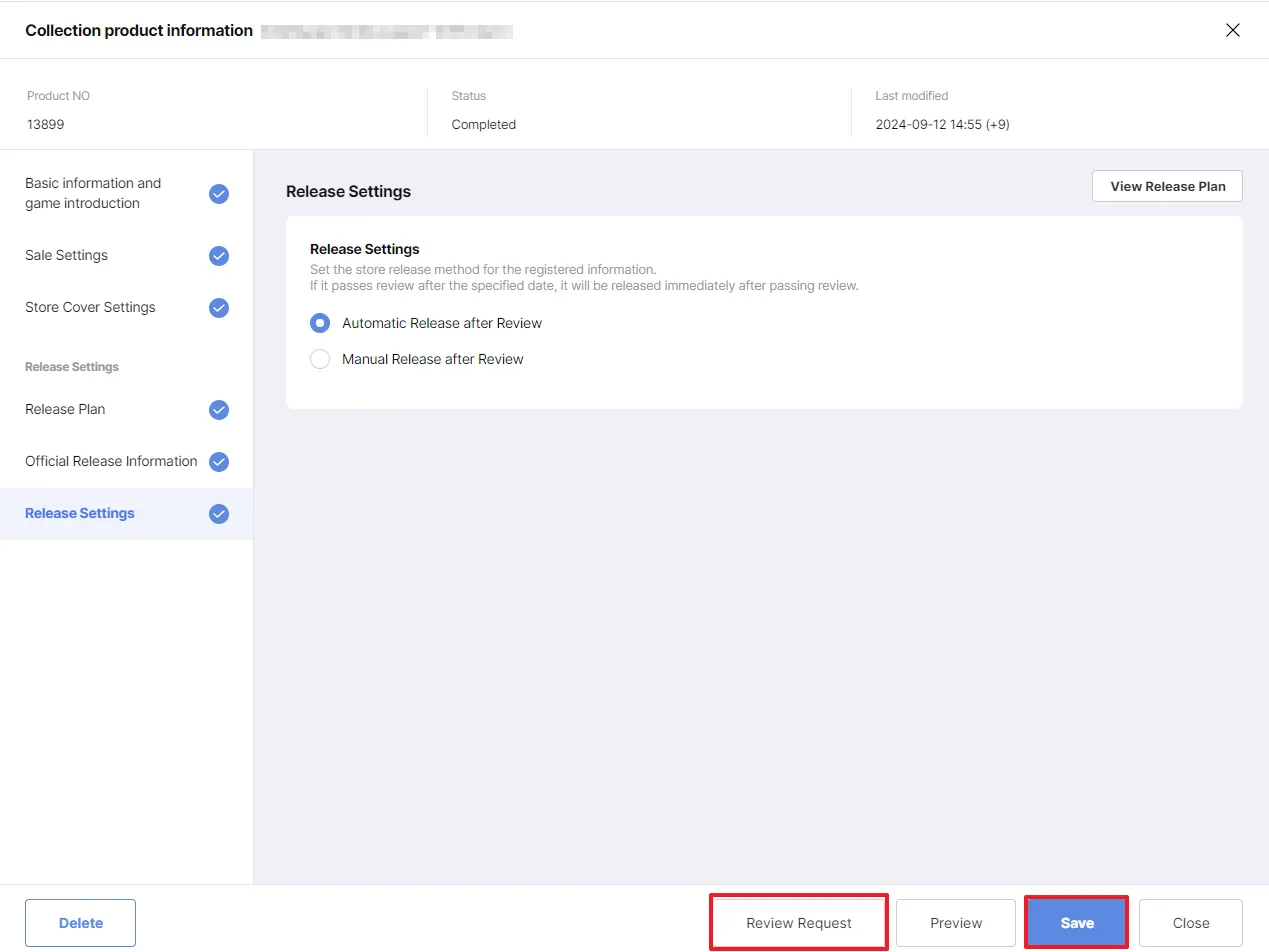Open Official Release Information section
This screenshot has height=952, width=1269.
pos(111,461)
